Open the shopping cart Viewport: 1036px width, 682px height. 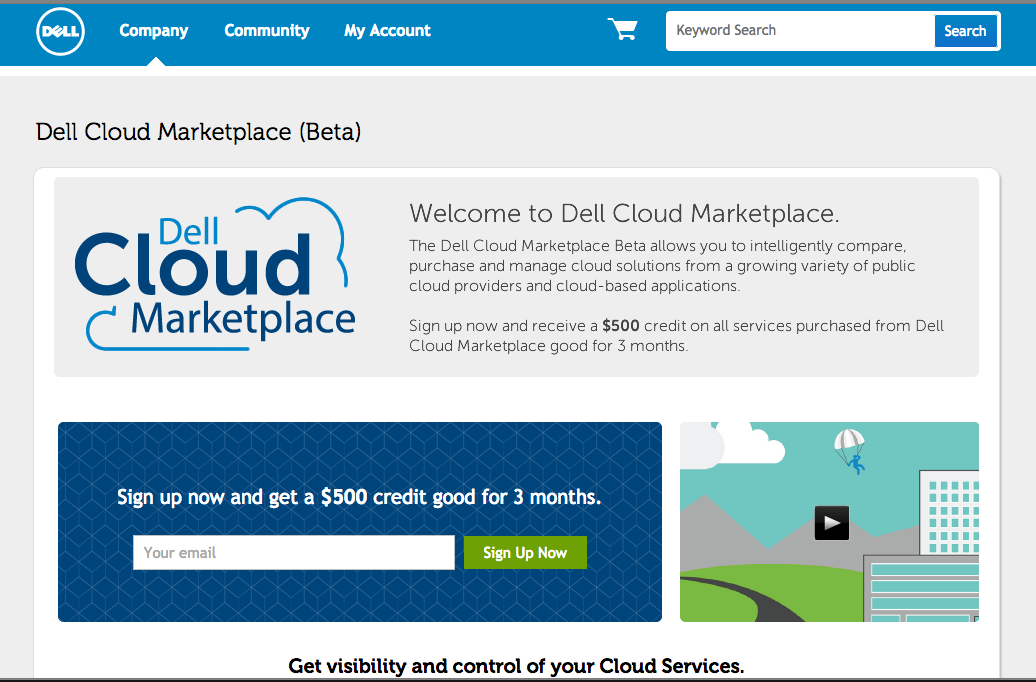pyautogui.click(x=622, y=29)
